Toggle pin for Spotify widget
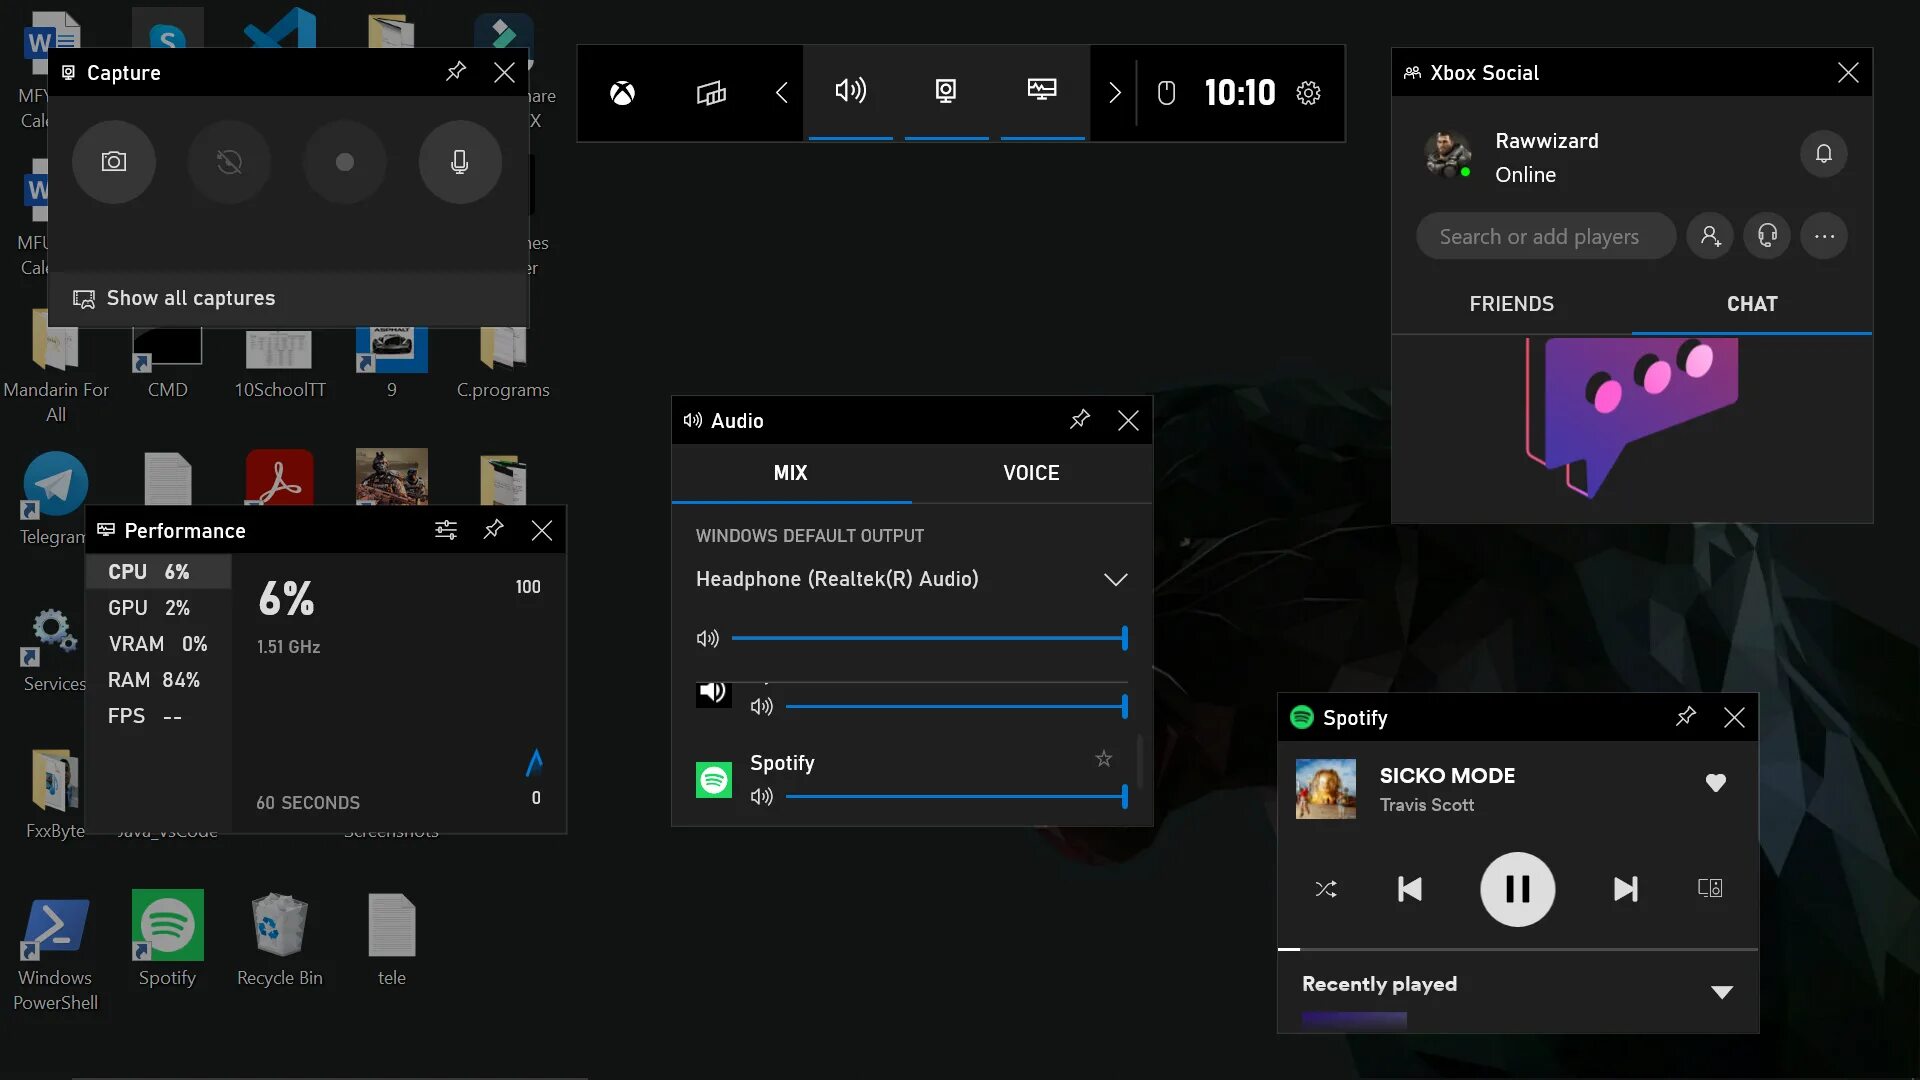Screen dimensions: 1920x1080 (1687, 717)
